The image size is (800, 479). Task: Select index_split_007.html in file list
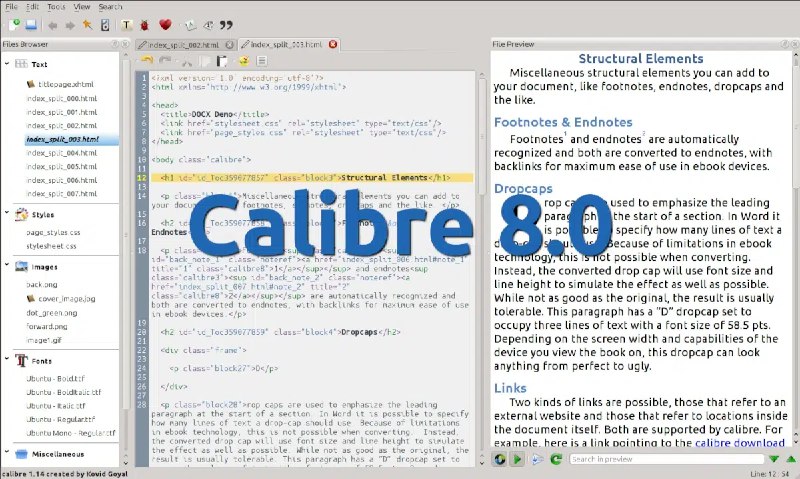coord(61,194)
